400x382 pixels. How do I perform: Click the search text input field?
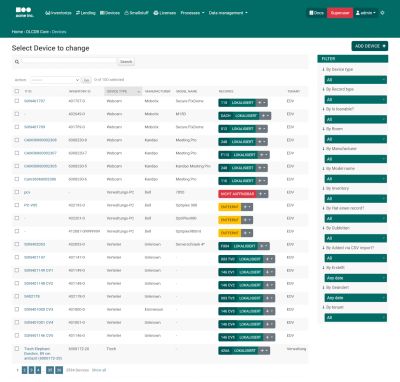69,62
